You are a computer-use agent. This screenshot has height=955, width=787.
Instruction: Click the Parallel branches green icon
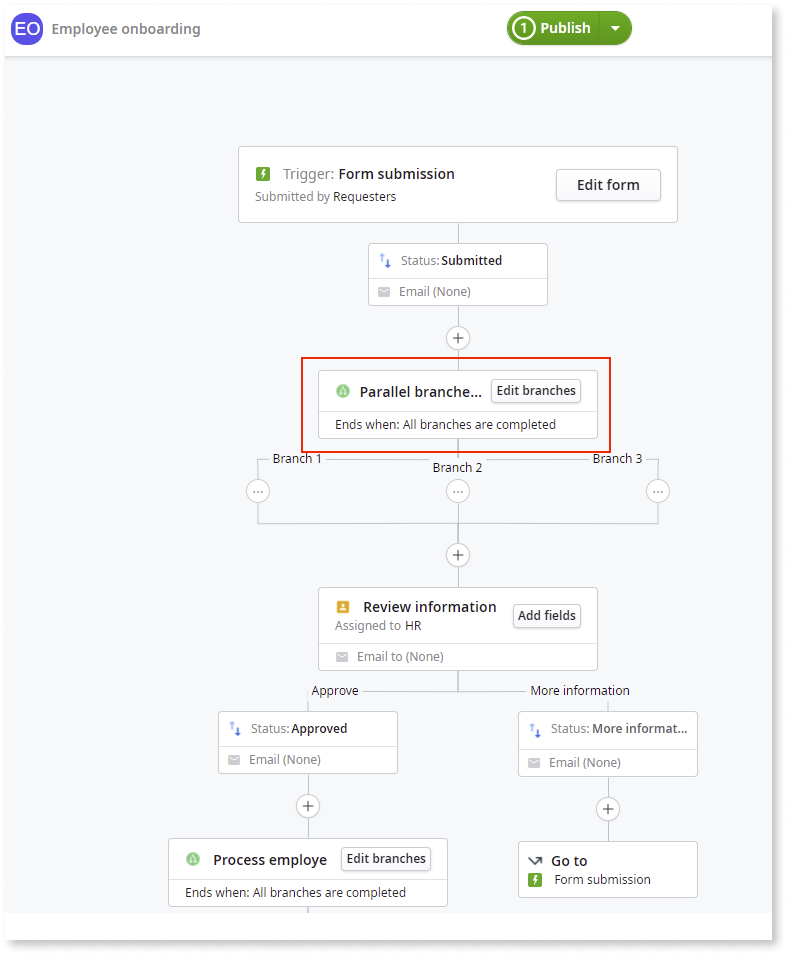click(342, 391)
